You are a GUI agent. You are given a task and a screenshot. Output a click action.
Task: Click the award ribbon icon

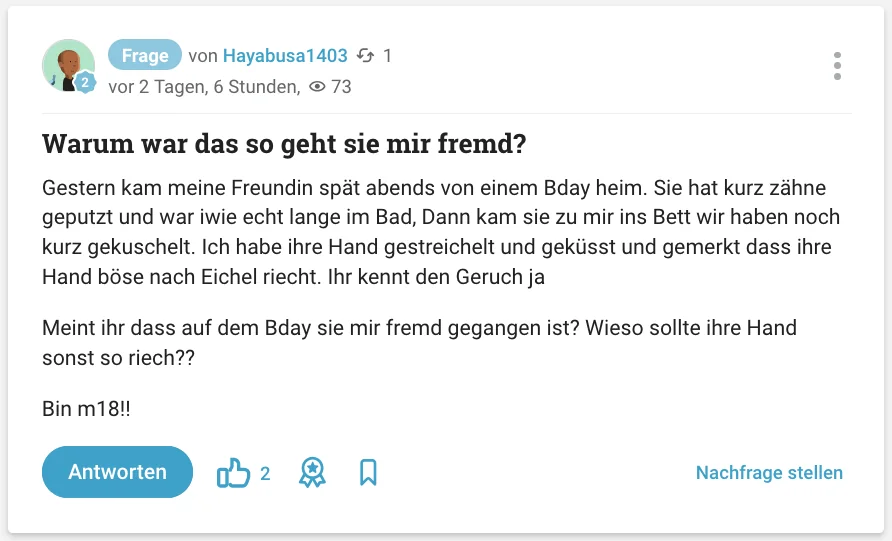tap(312, 473)
